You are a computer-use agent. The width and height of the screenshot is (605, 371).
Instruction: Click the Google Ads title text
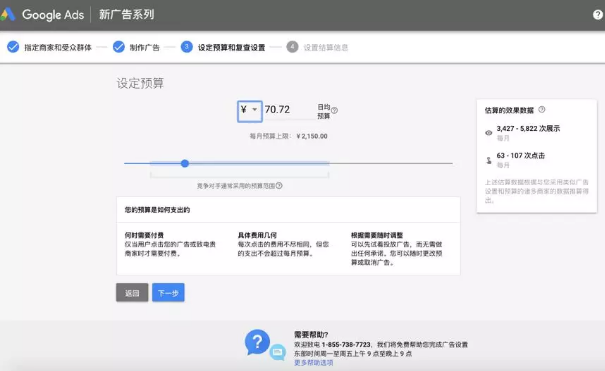tap(53, 15)
